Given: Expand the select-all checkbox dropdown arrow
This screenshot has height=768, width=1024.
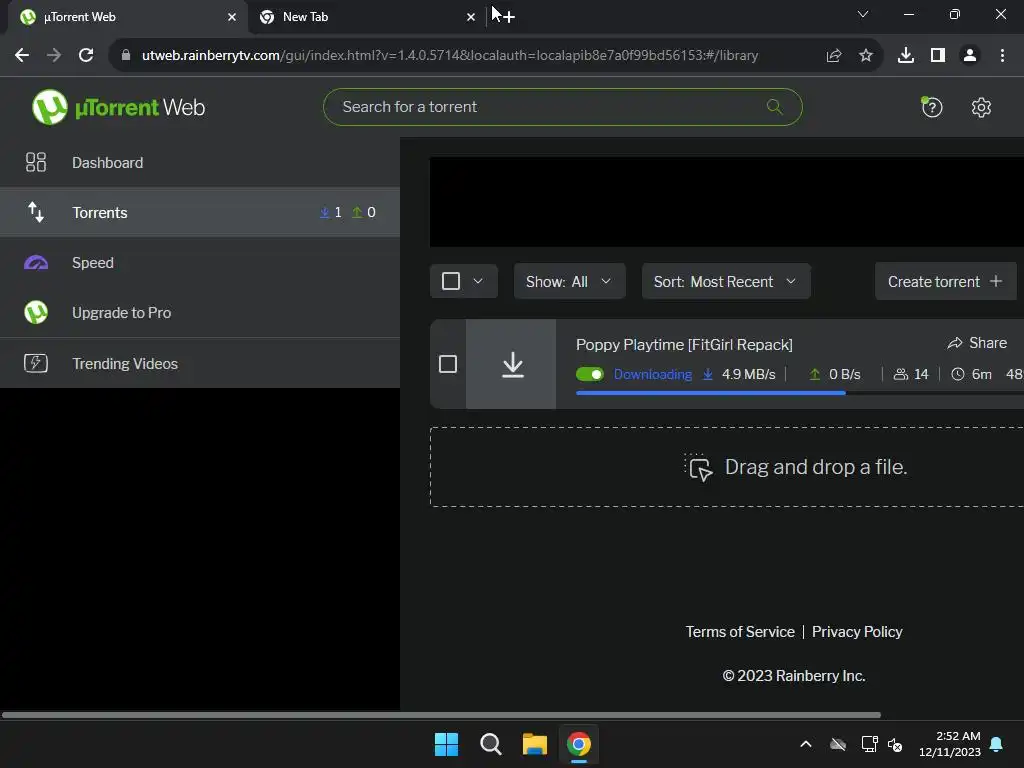Looking at the screenshot, I should click(478, 281).
